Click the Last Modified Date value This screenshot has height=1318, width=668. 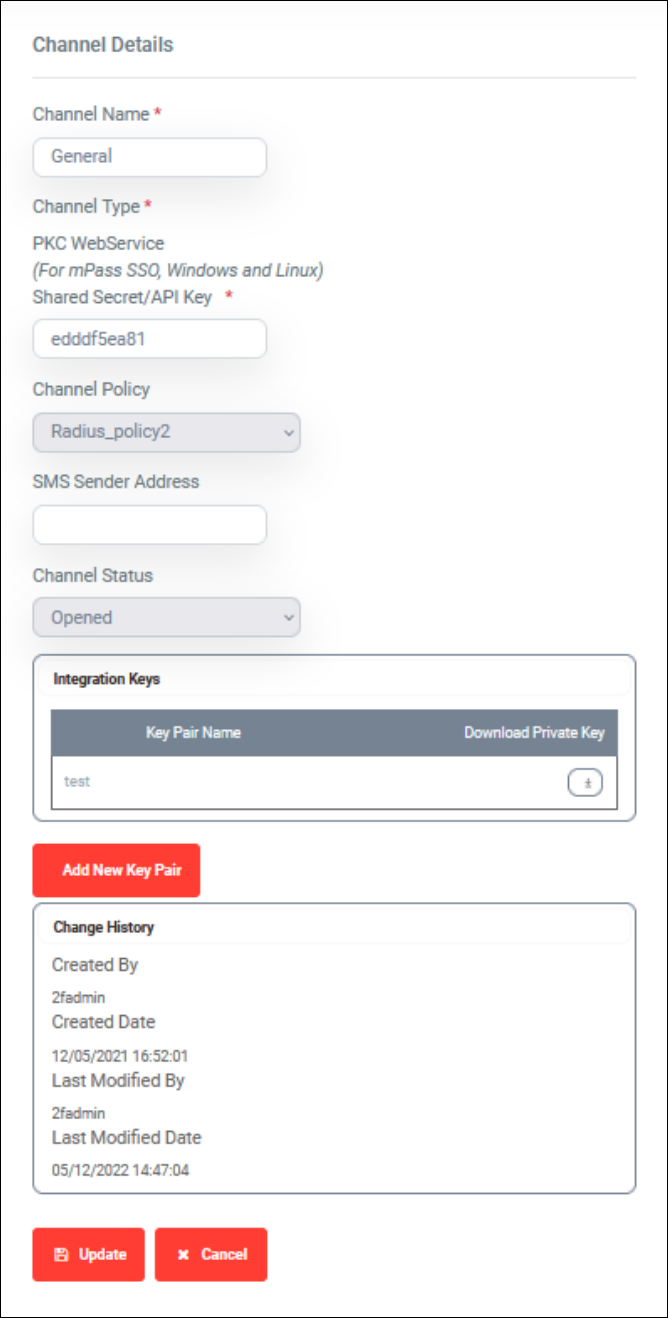pyautogui.click(x=120, y=1170)
